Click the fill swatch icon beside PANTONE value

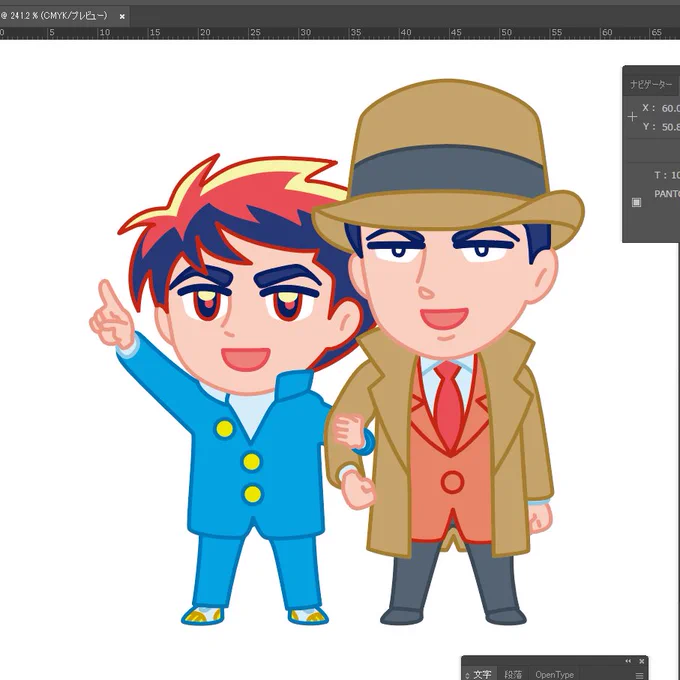pos(636,202)
